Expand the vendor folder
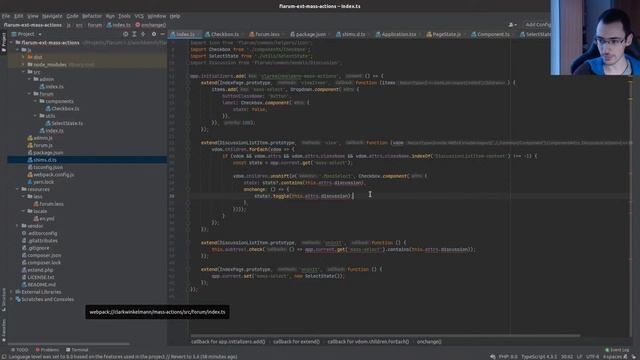The height and width of the screenshot is (360, 640). 18,226
